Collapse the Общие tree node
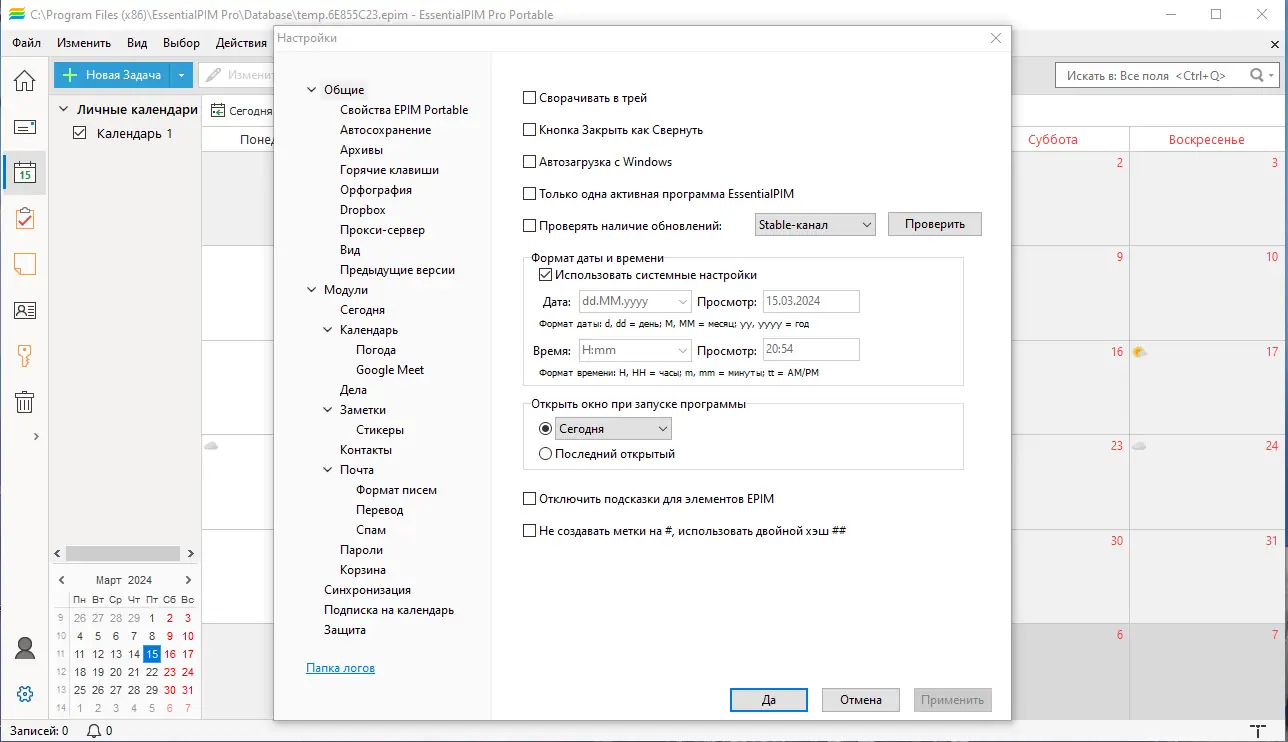1288x742 pixels. pyautogui.click(x=313, y=90)
